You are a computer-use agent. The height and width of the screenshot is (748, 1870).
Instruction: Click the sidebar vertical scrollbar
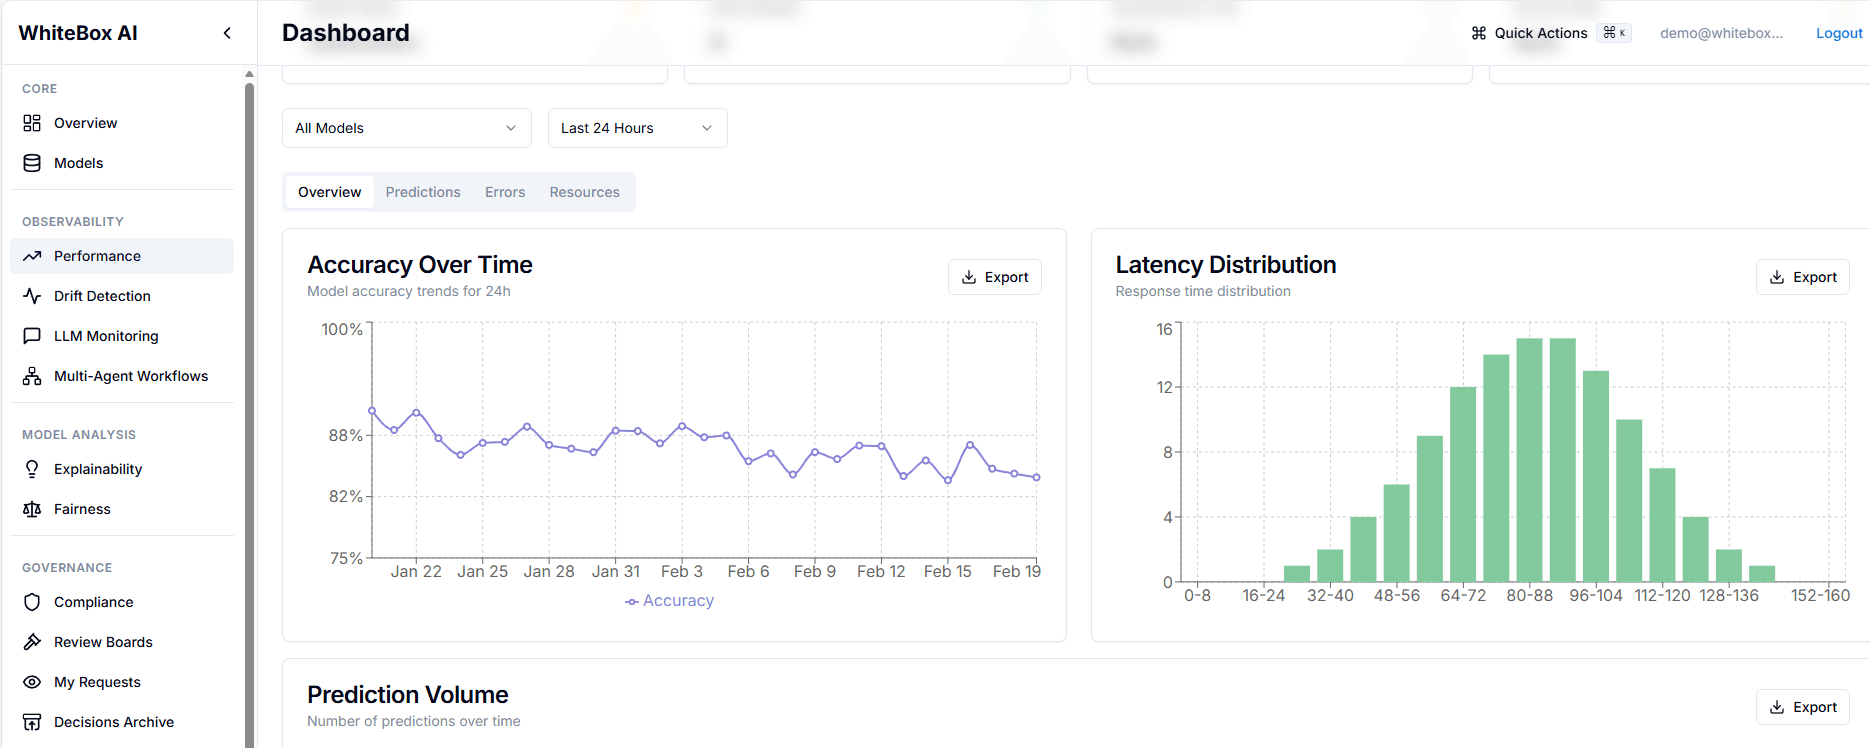pos(249,410)
